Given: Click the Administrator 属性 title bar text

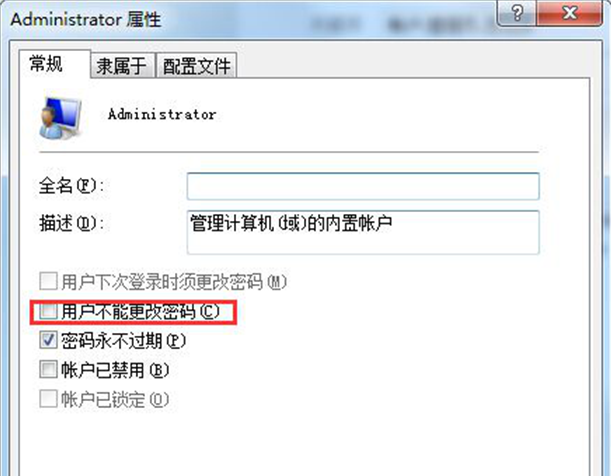Looking at the screenshot, I should (x=86, y=19).
